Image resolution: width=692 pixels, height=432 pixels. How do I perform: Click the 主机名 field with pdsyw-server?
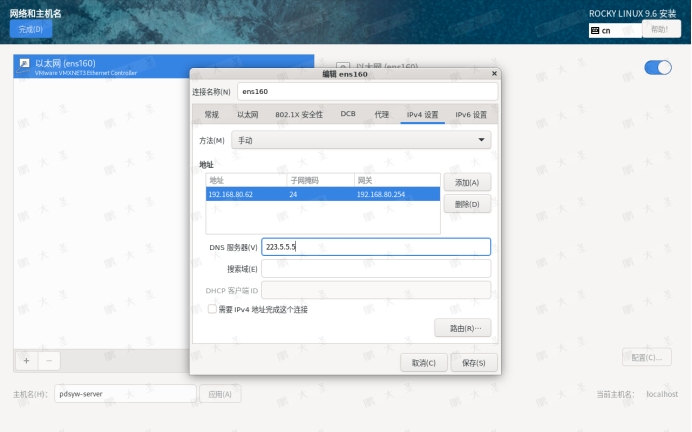click(125, 393)
